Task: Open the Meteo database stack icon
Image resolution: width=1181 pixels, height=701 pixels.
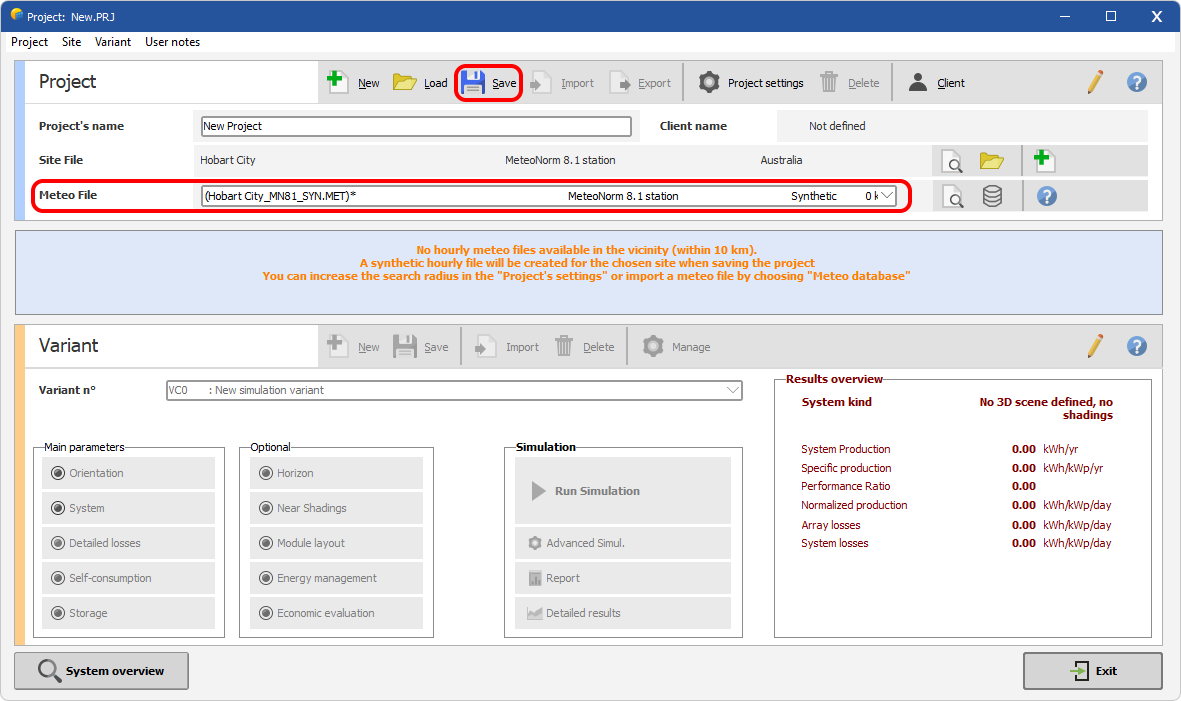Action: 992,197
